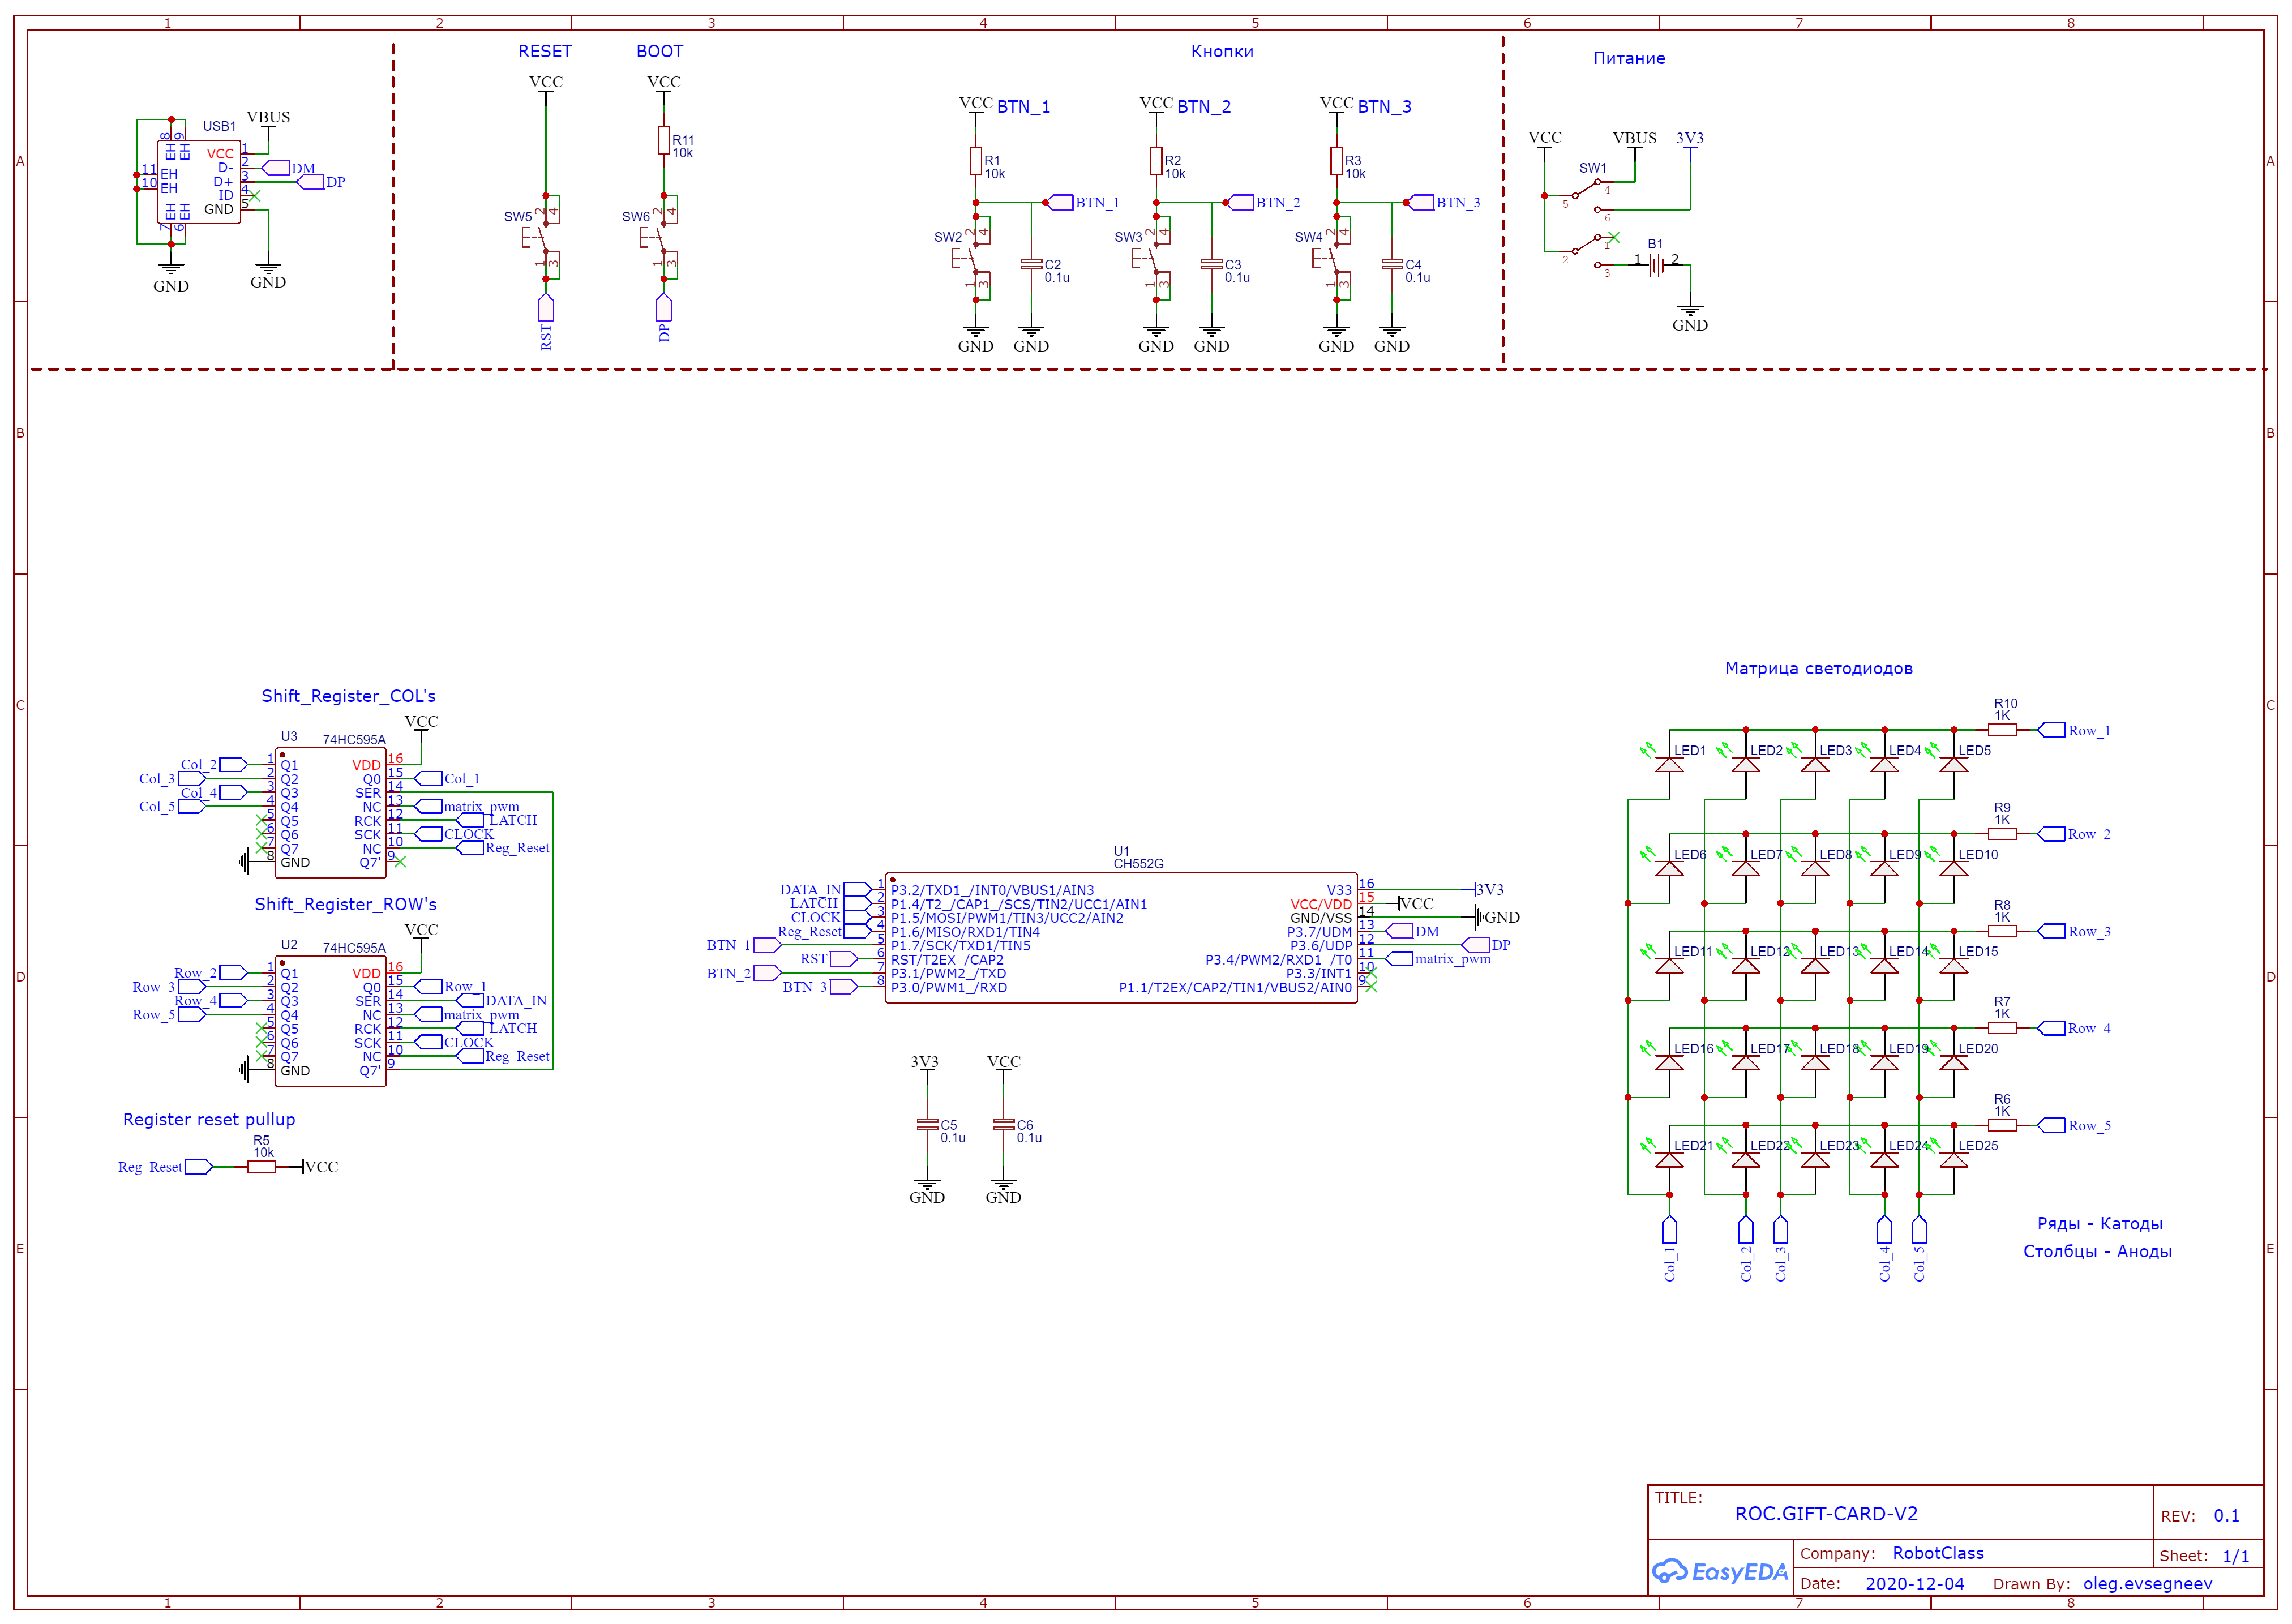Select the LED13 diode symbol
Viewport: 2292px width, 1624px height.
tap(1814, 966)
